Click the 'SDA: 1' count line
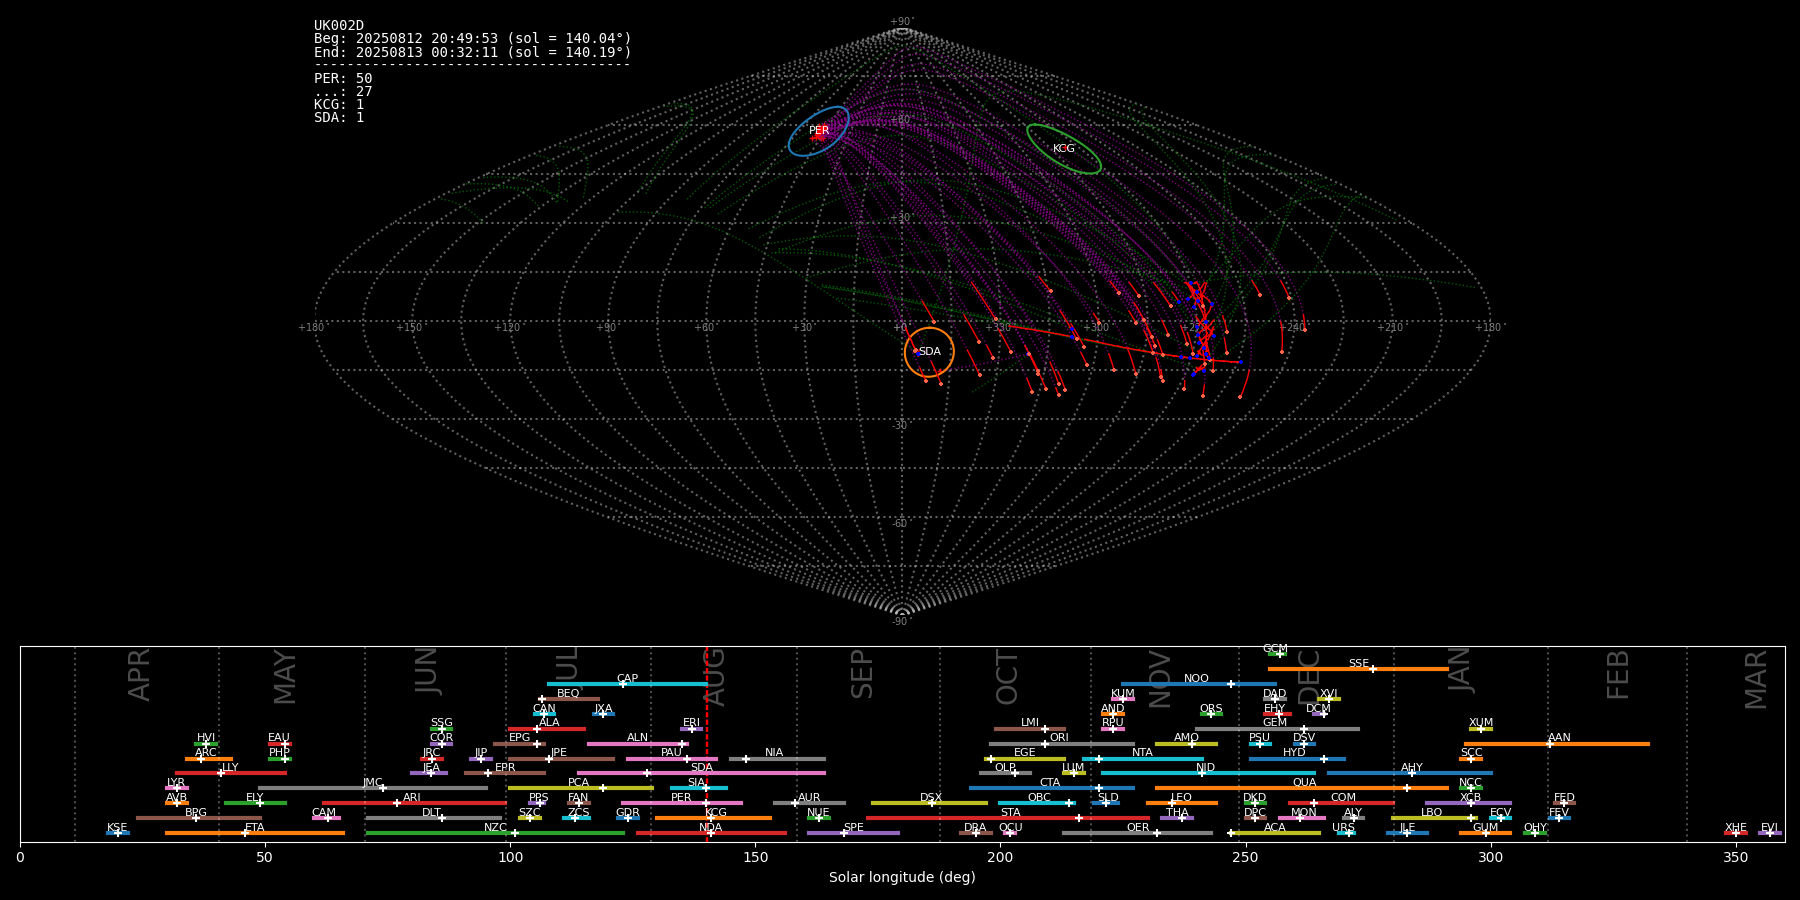Viewport: 1800px width, 900px height. click(339, 117)
